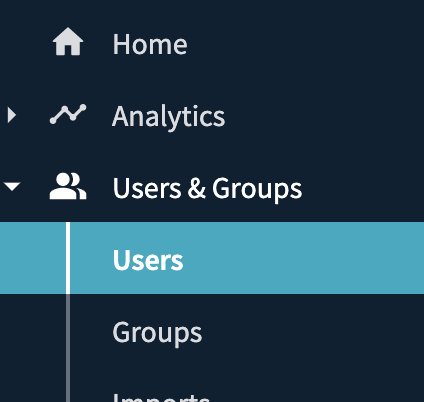Click the Users & Groups people icon
Screen dimensions: 424x402
[68, 186]
